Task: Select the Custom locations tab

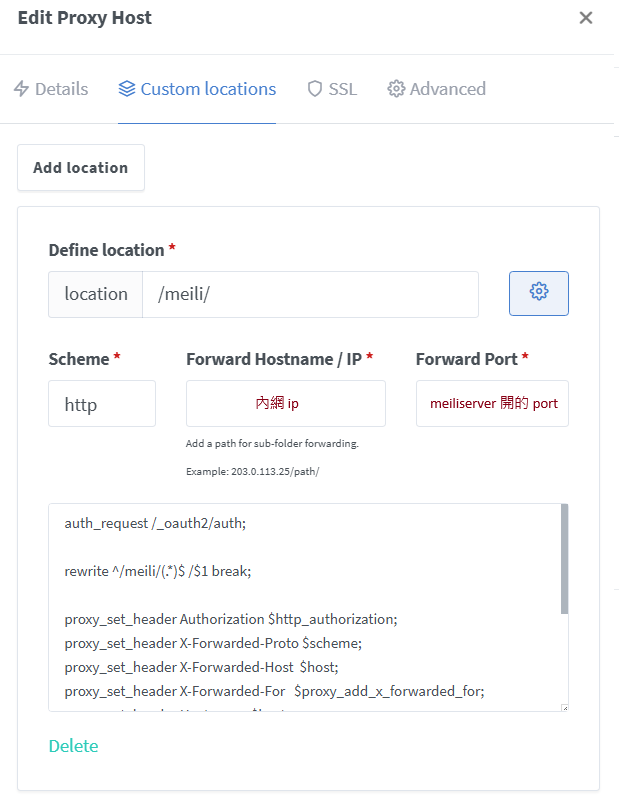Action: pyautogui.click(x=208, y=89)
